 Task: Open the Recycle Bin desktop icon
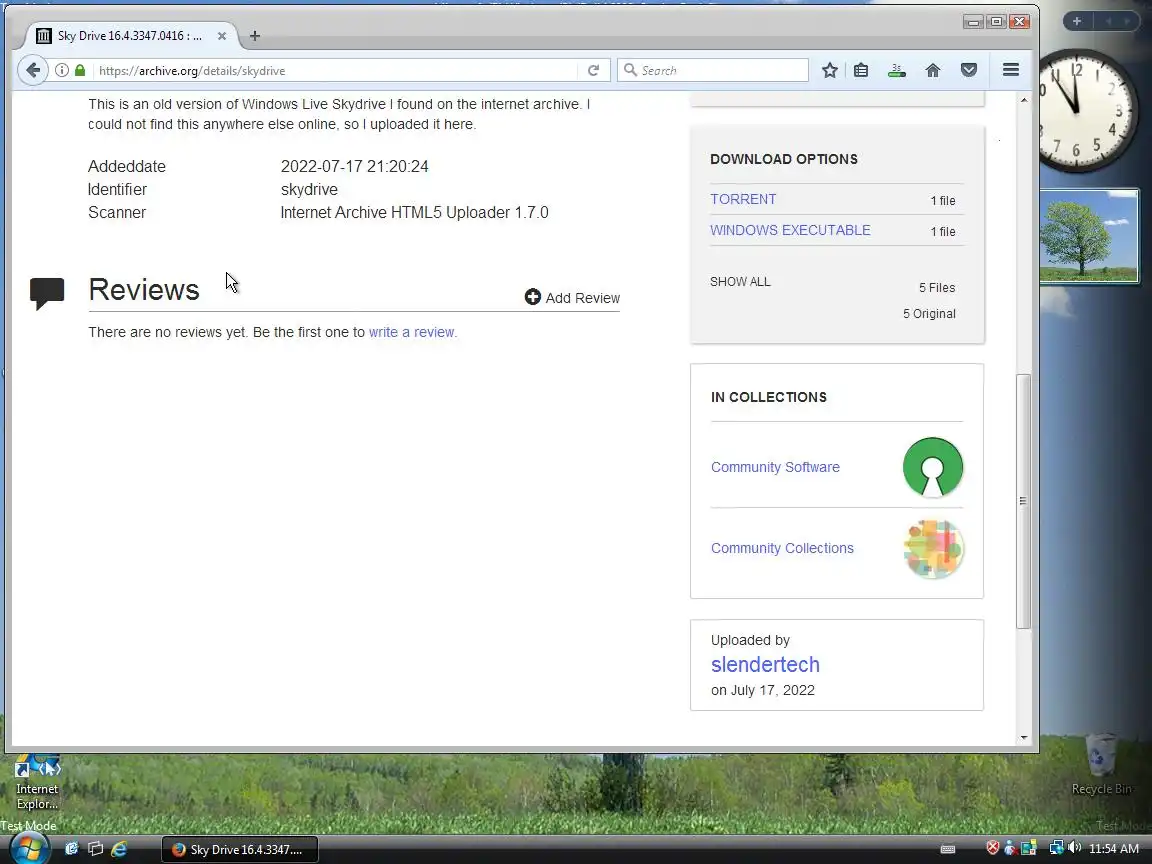[1101, 765]
